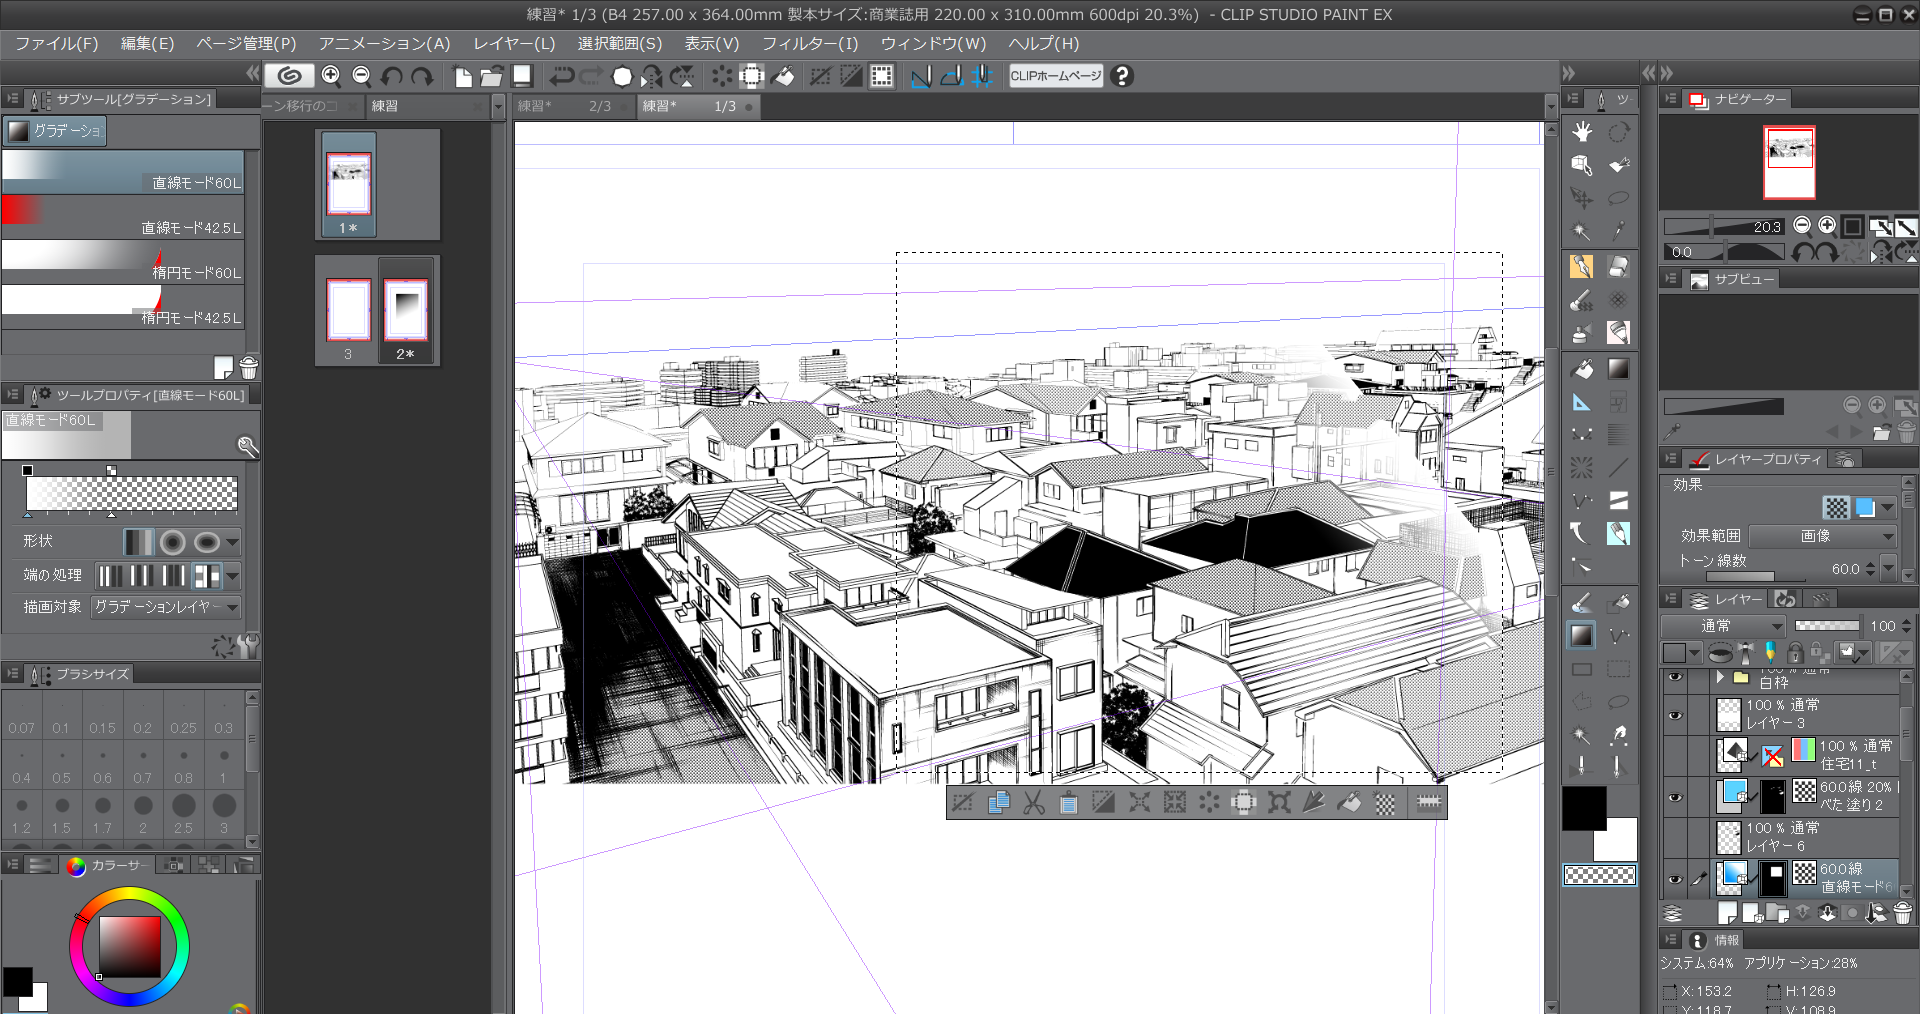Select the Eraser tool in tool palette
The image size is (1920, 1014).
click(x=1619, y=266)
